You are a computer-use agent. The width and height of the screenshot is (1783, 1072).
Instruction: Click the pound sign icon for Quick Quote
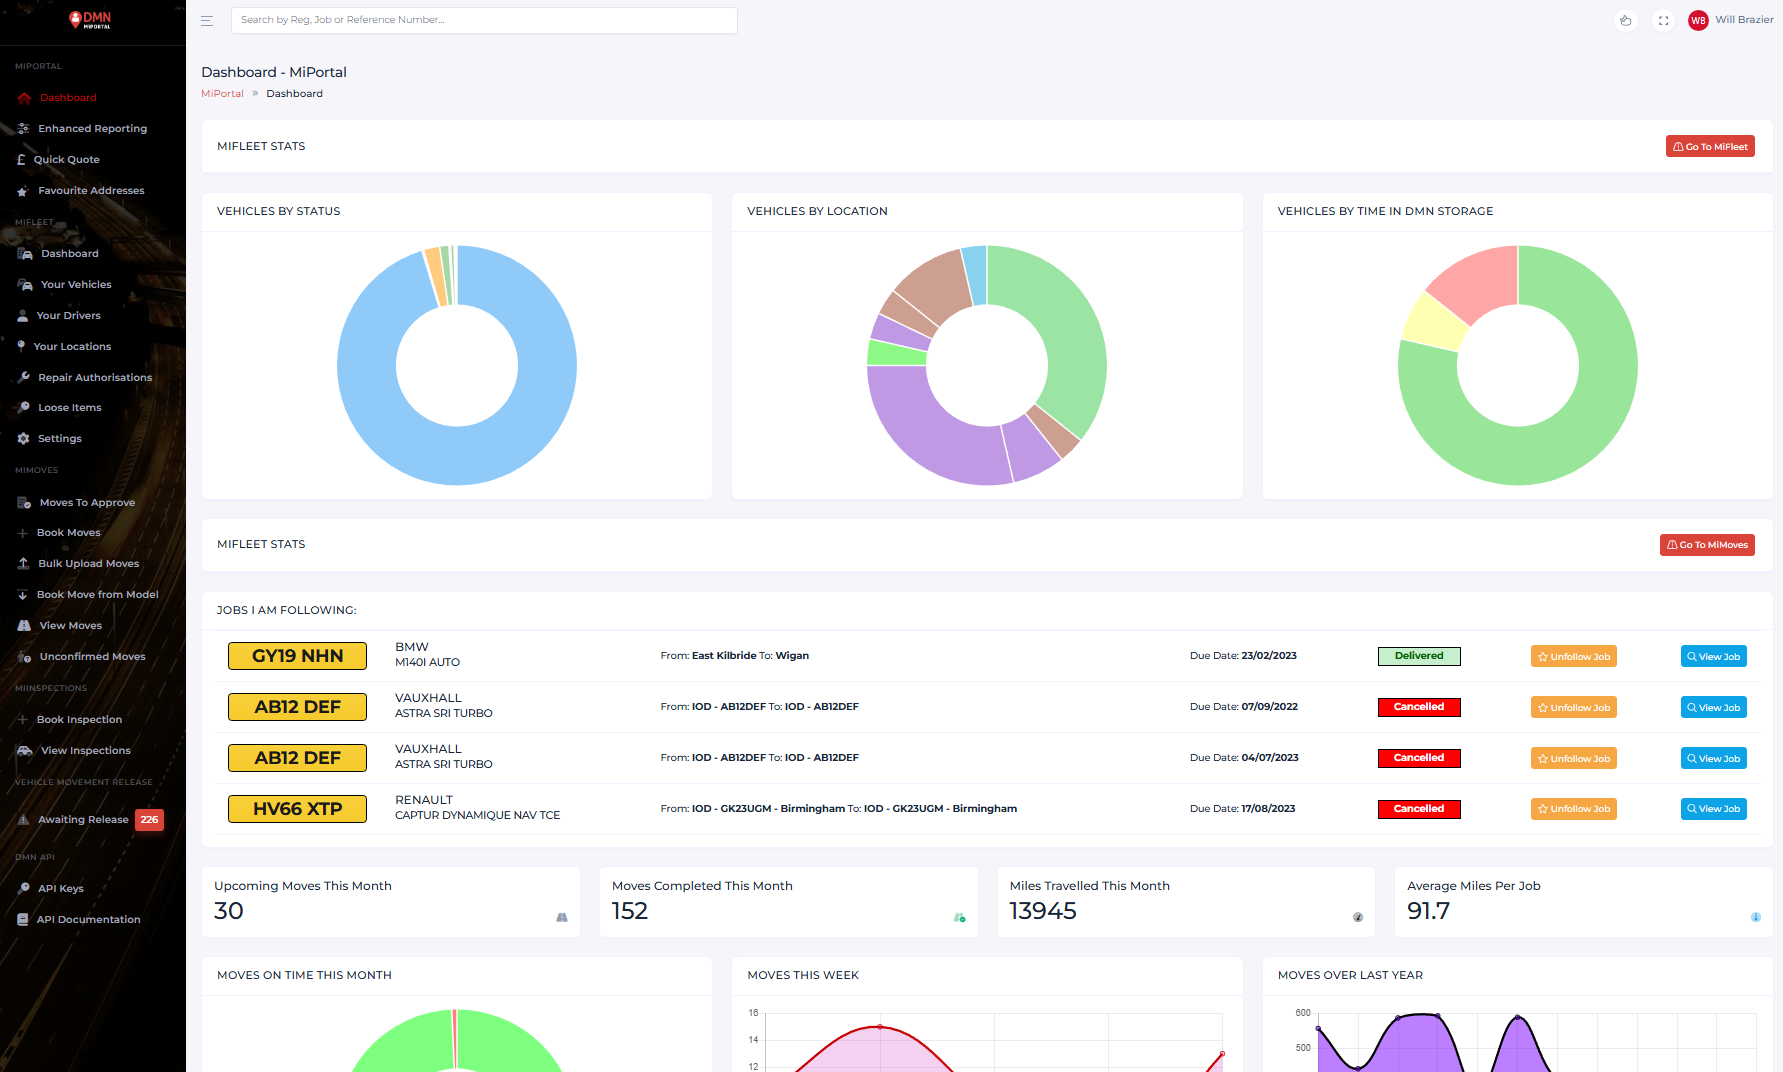pyautogui.click(x=21, y=160)
